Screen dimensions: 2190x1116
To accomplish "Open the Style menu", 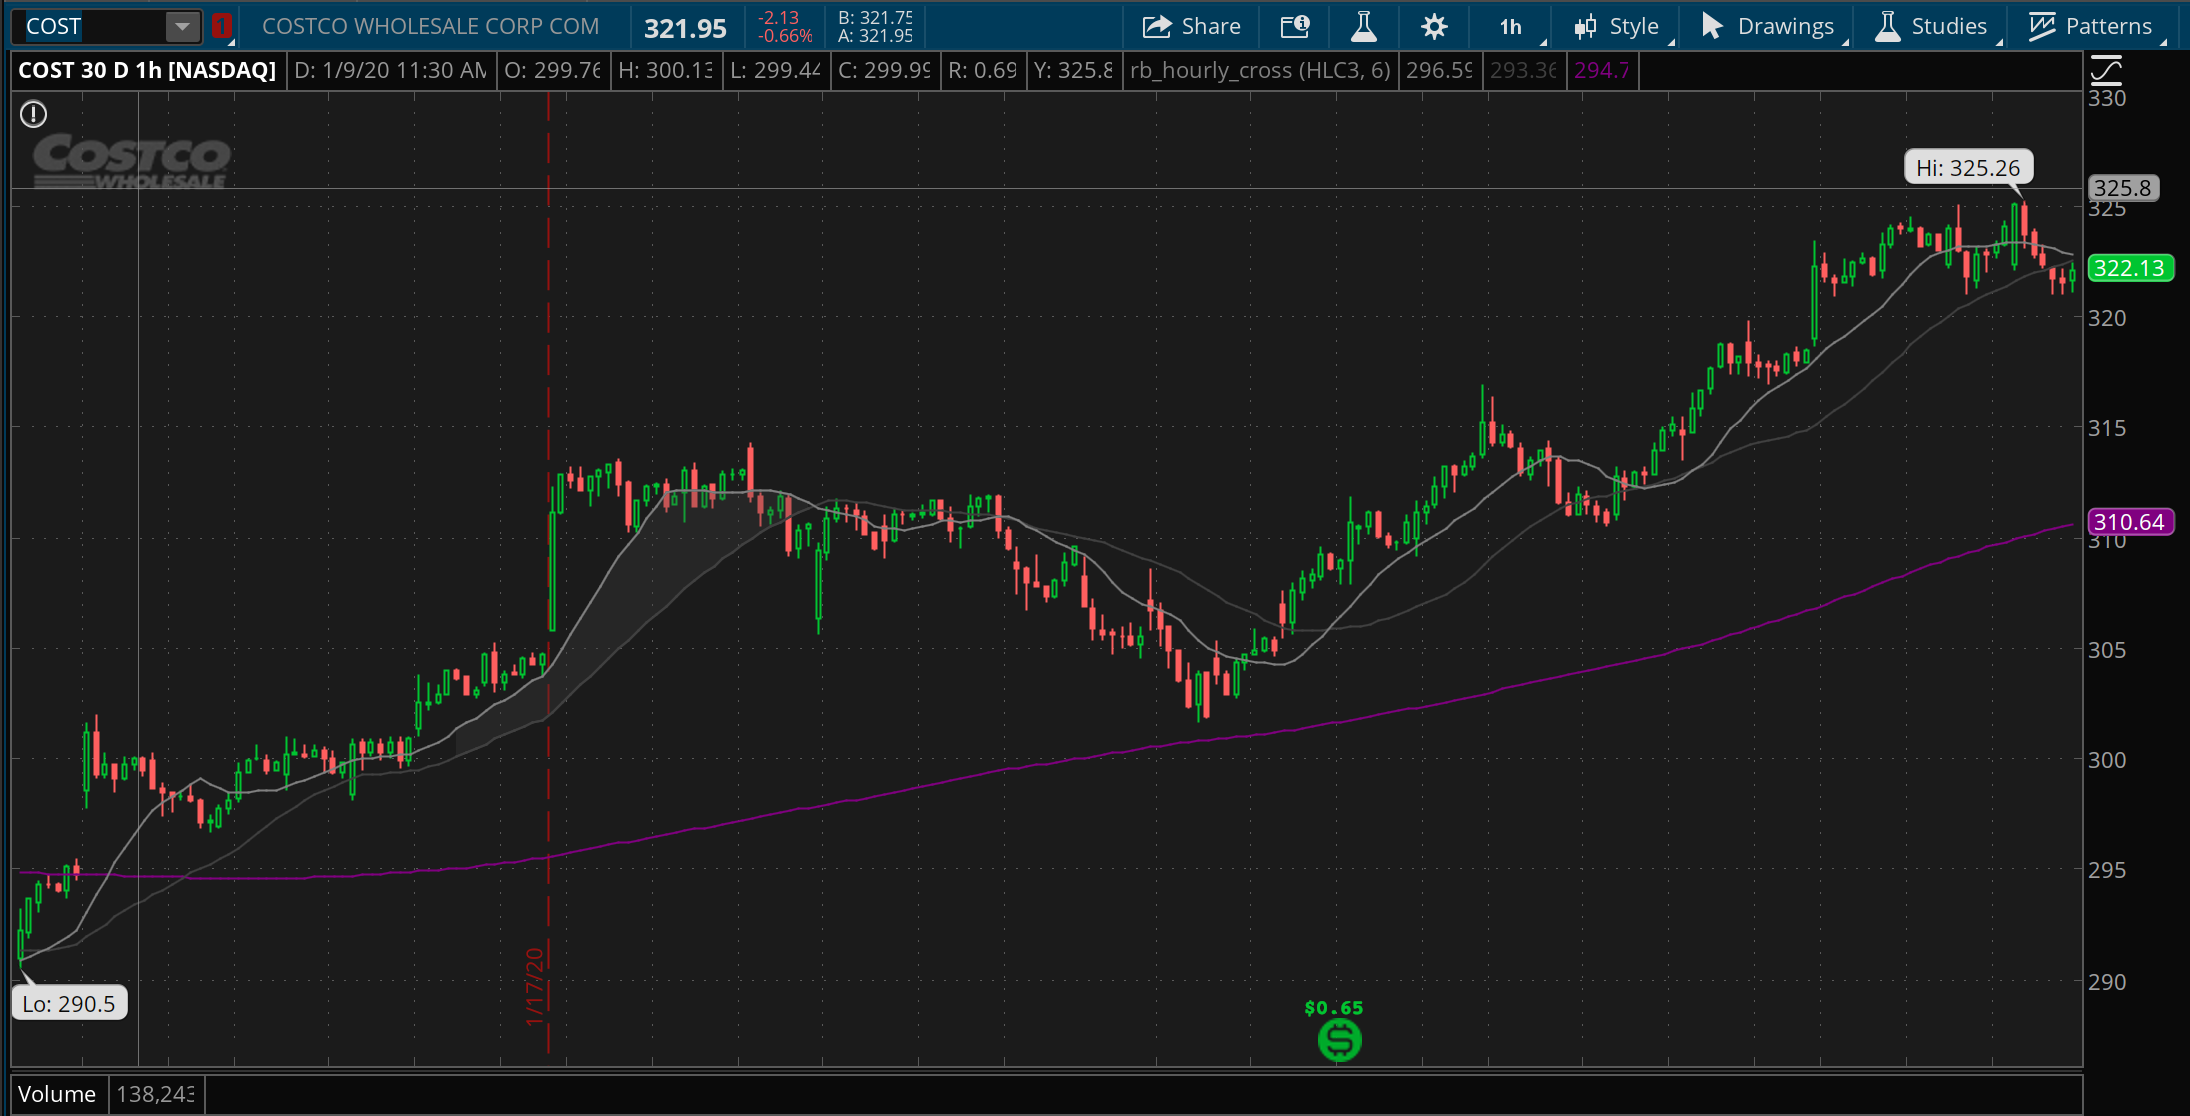I will coord(1616,27).
